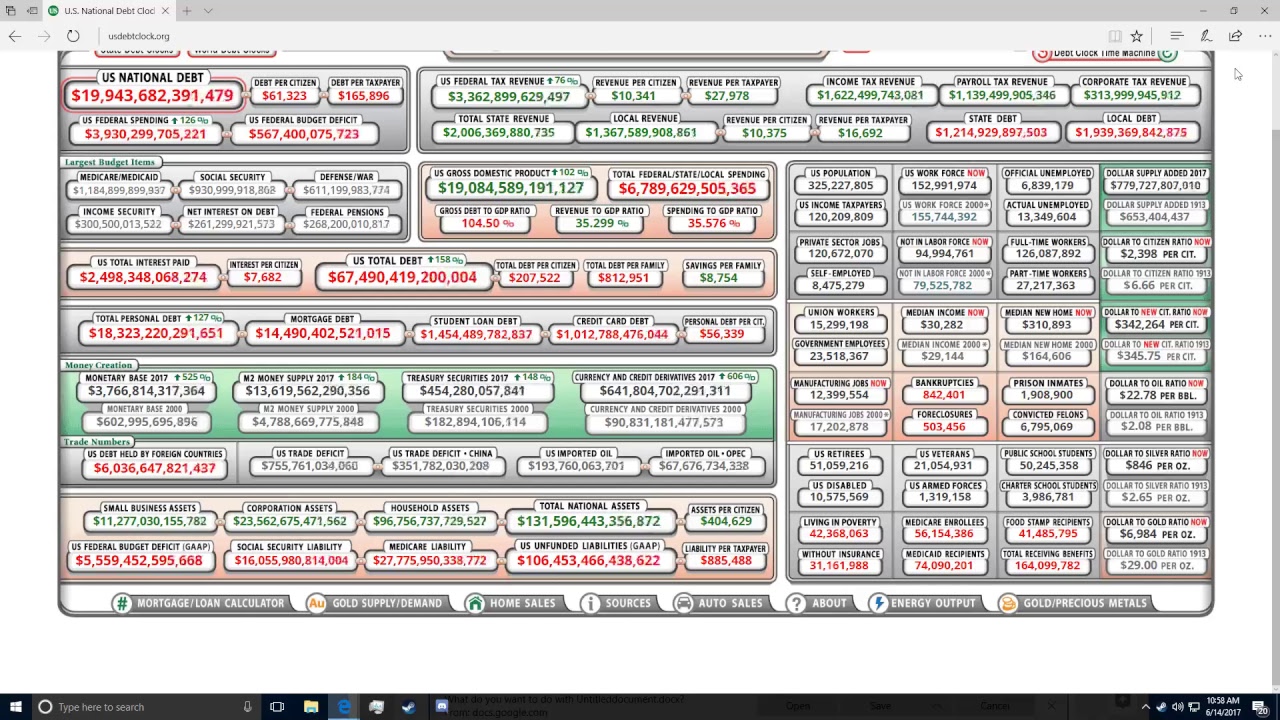1280x720 pixels.
Task: Click Total Federal/State/Local Spending value
Action: (687, 188)
